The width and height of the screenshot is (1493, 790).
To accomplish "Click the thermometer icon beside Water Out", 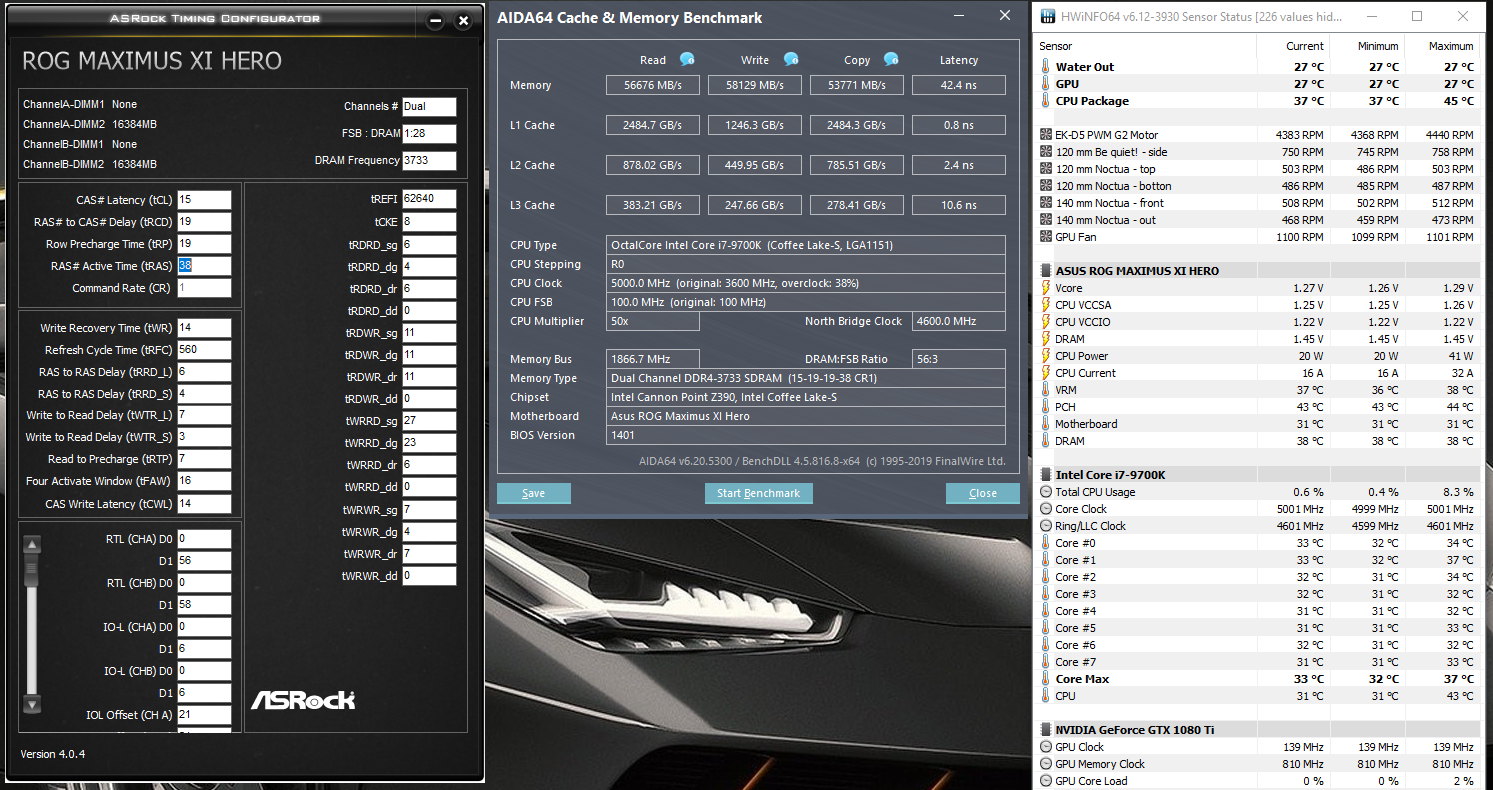I will (x=1046, y=67).
